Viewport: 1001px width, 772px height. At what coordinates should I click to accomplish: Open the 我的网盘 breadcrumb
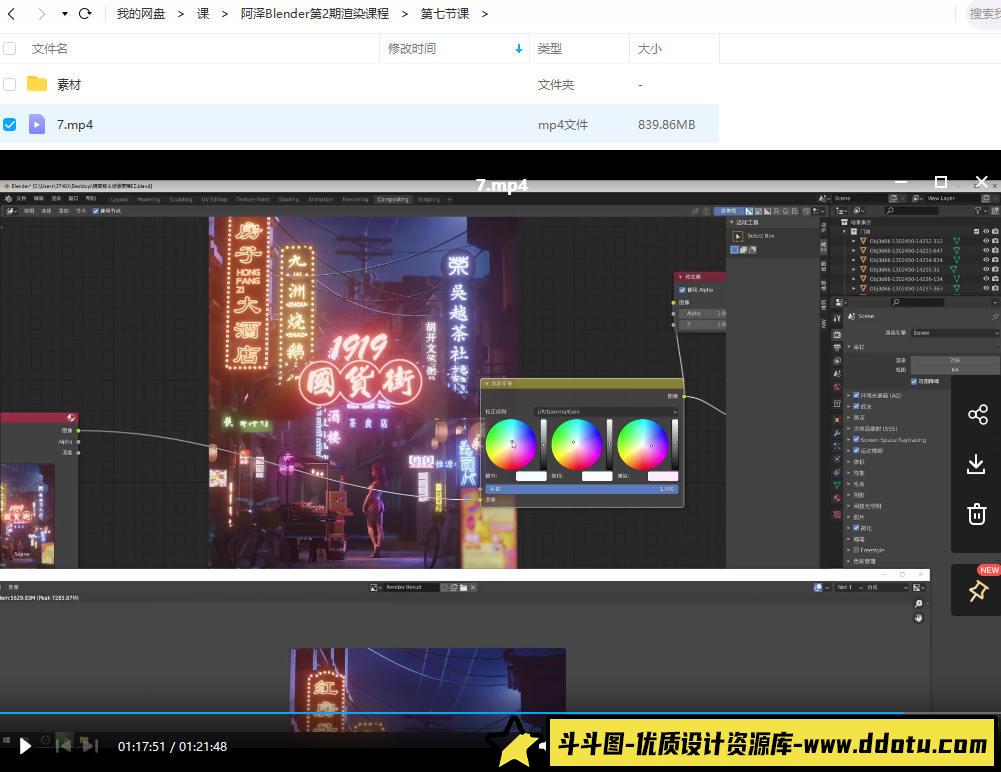[140, 13]
